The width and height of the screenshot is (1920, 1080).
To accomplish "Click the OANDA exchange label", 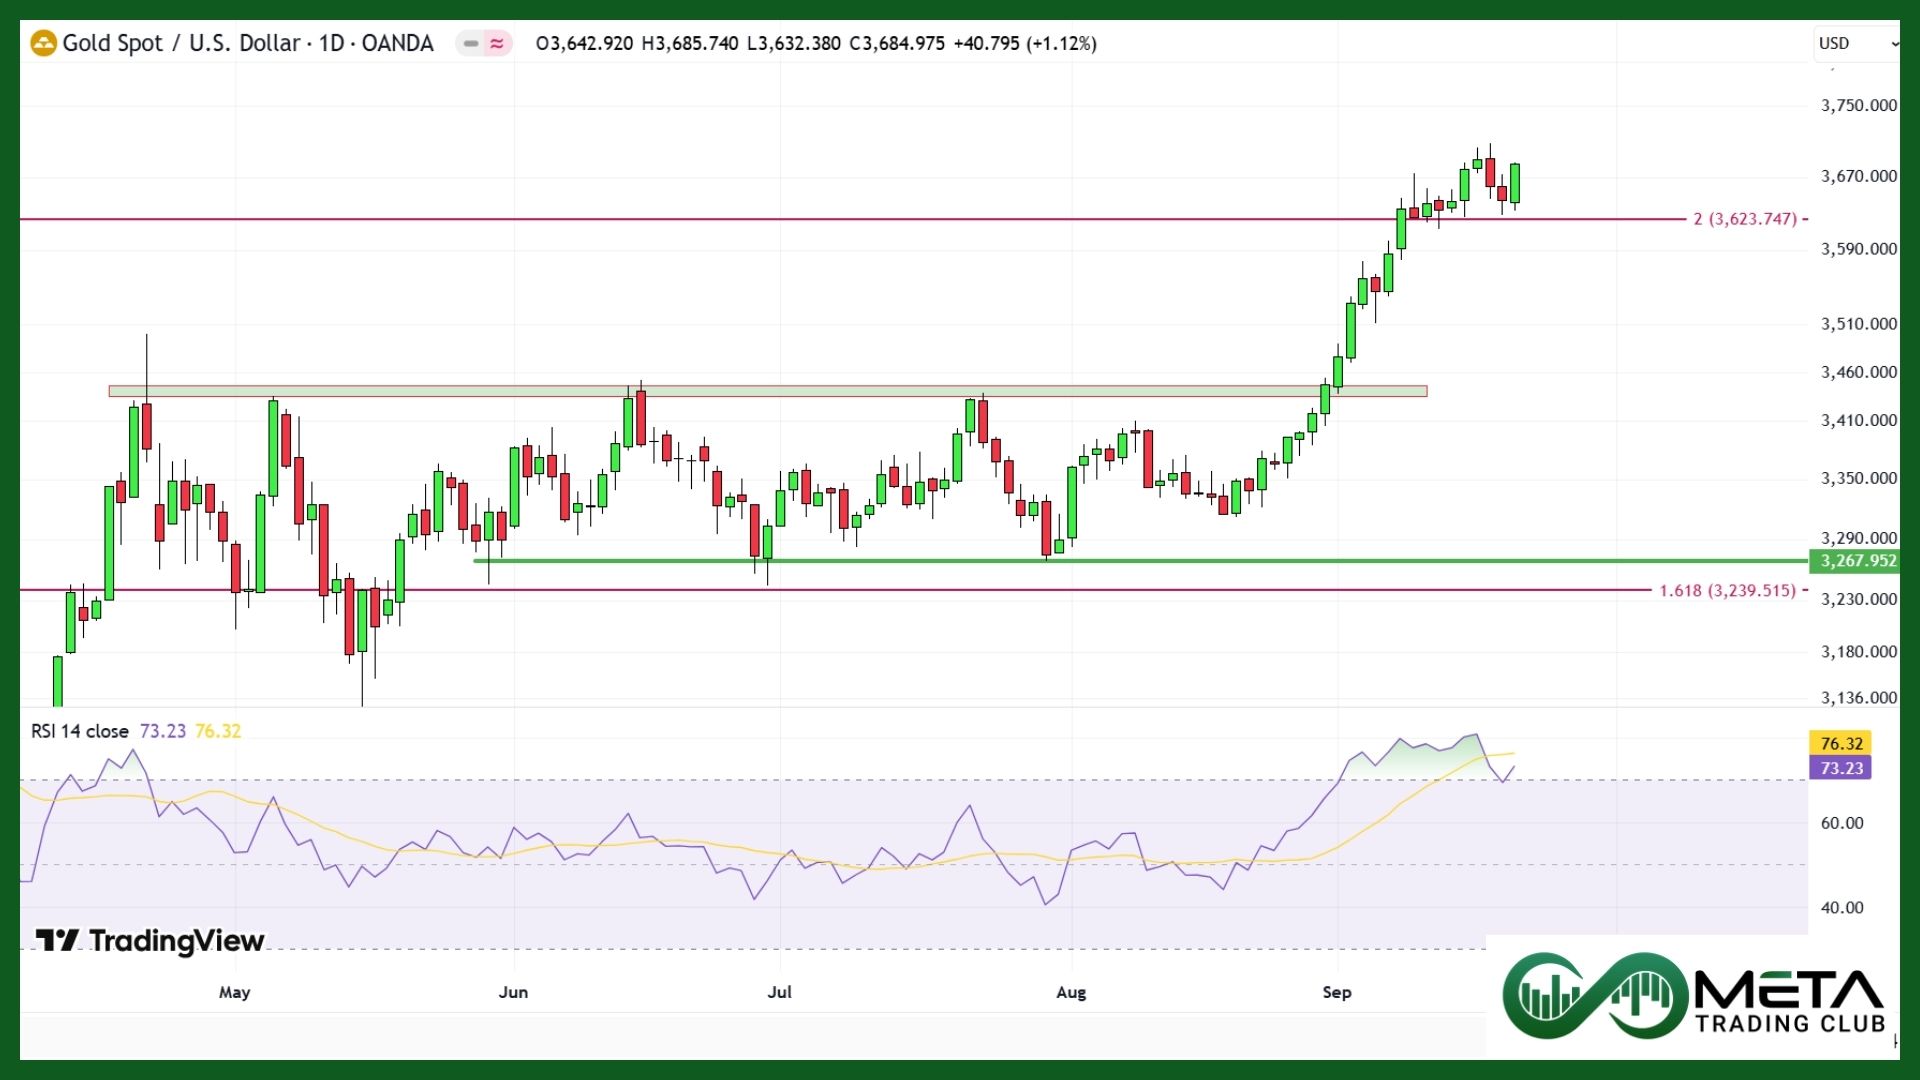I will (x=400, y=43).
